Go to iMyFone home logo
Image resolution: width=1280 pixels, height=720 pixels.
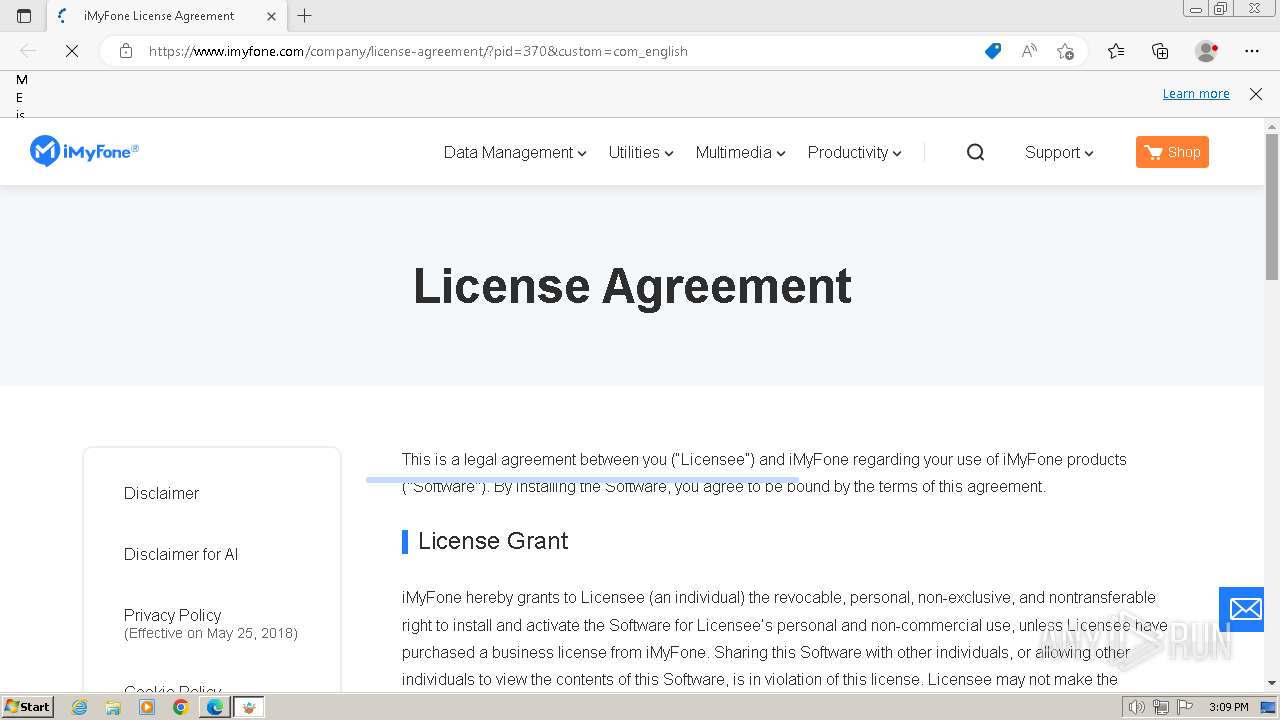click(x=84, y=151)
